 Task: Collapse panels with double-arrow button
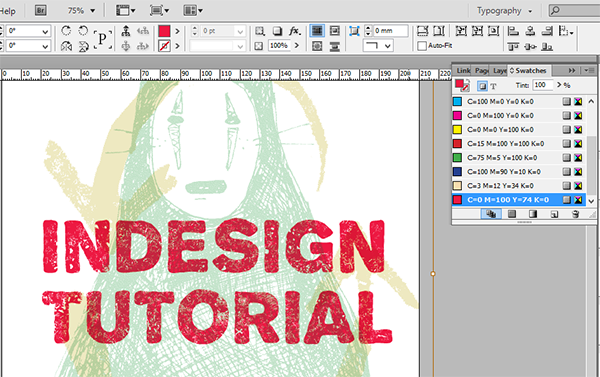(572, 70)
